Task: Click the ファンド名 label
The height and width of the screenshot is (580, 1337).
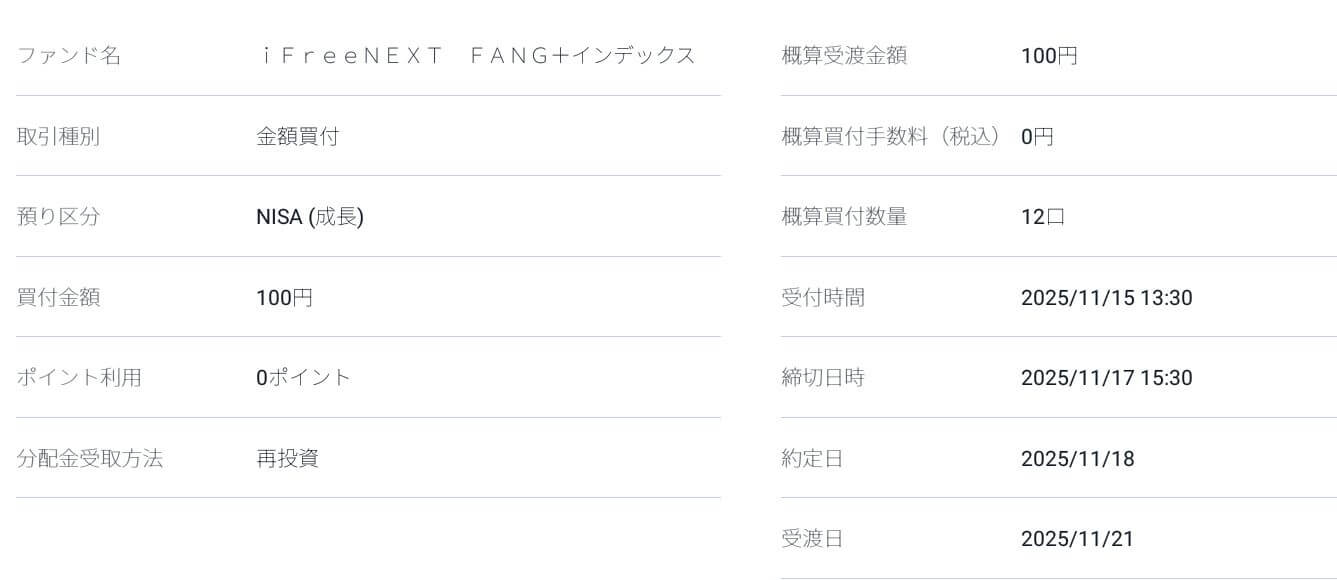Action: point(69,56)
